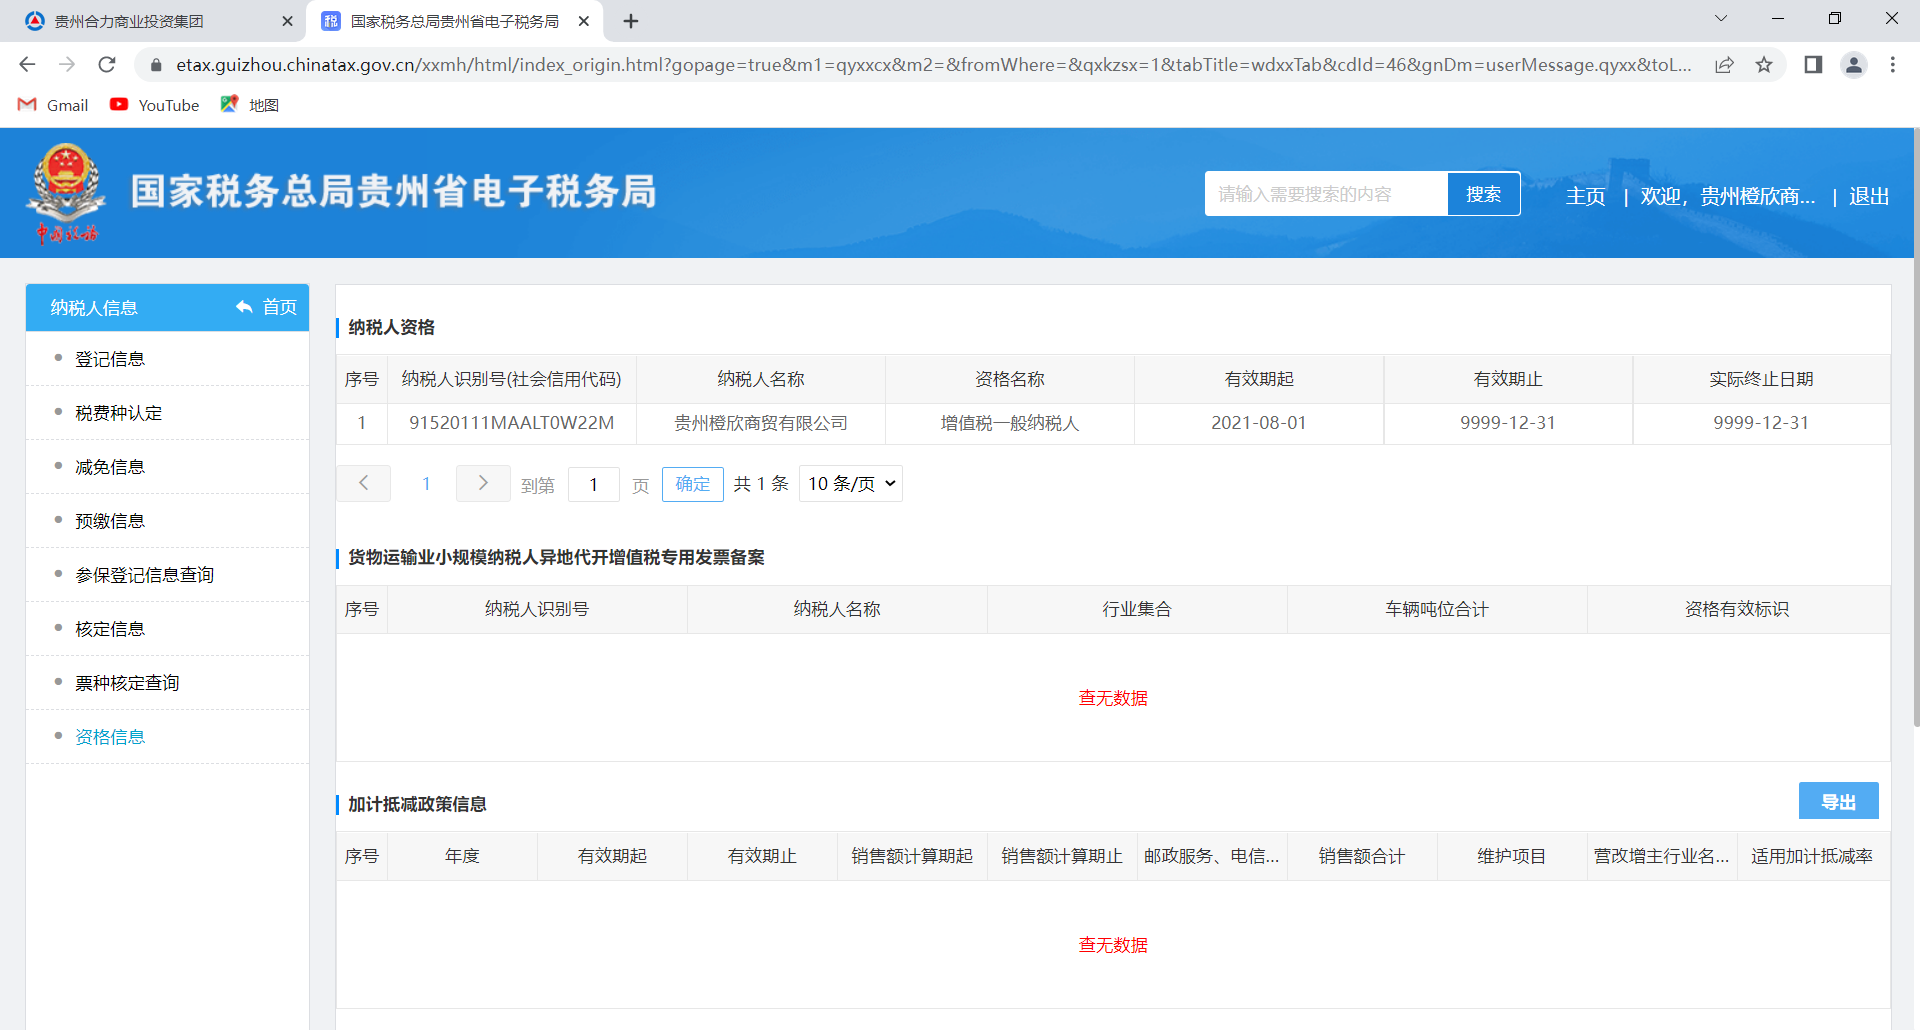Click the browser back arrow

pos(27,65)
